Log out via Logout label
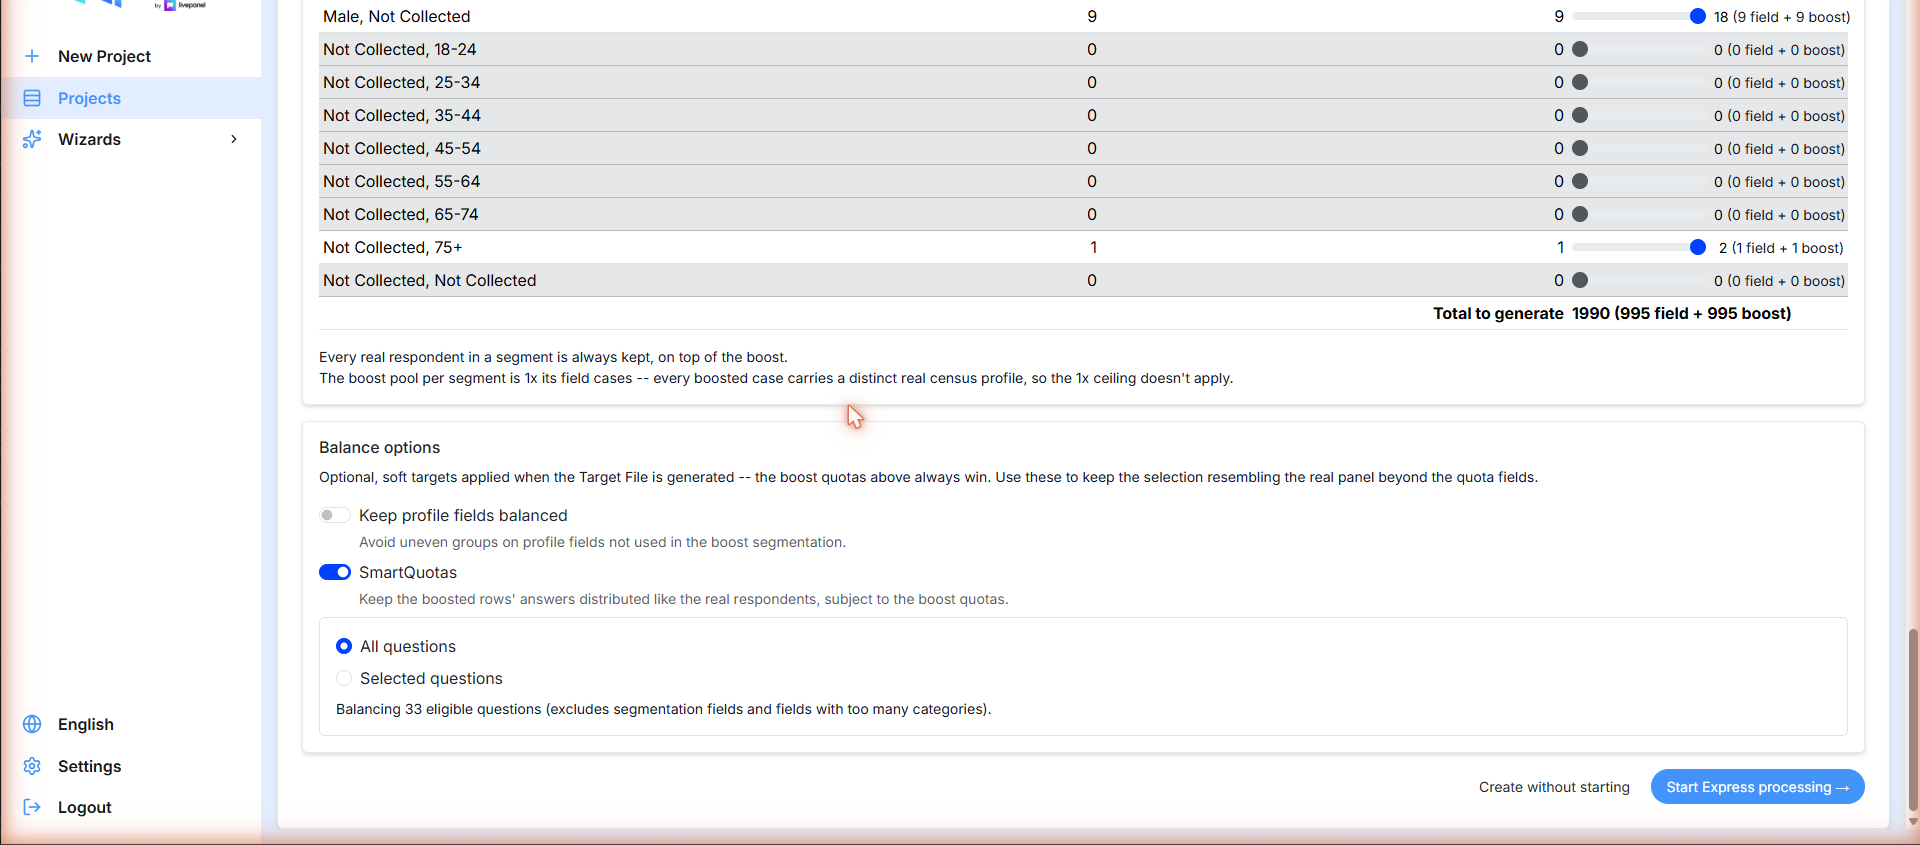This screenshot has width=1920, height=845. (85, 807)
